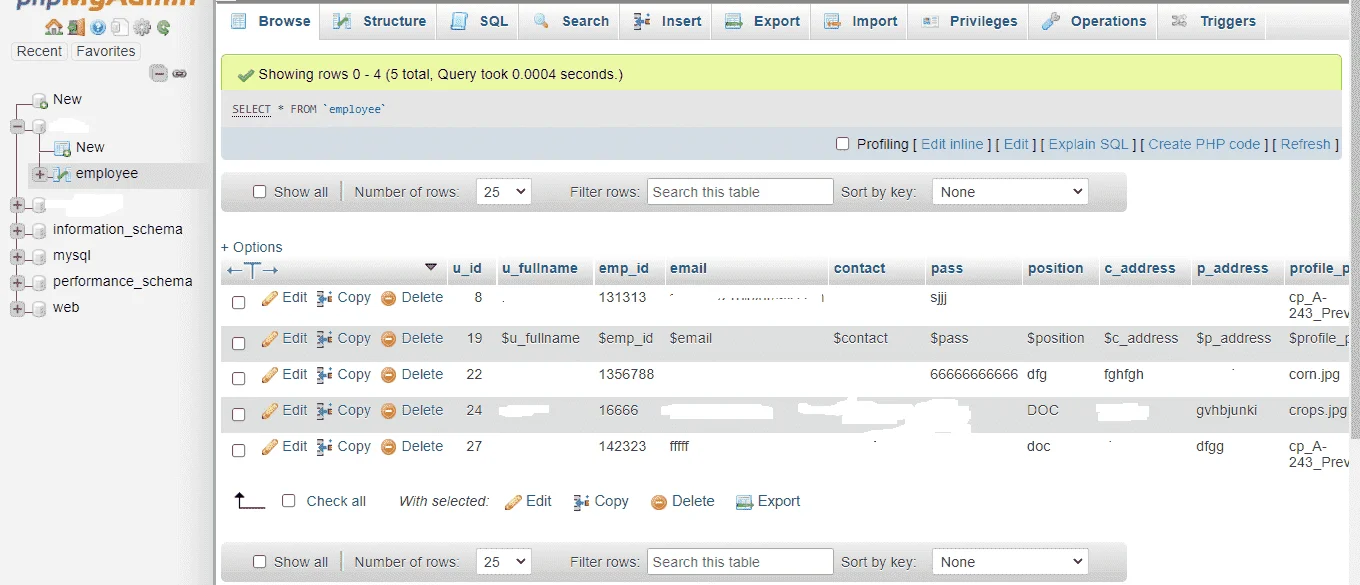Tick the checkbox for row u_id 27
The width and height of the screenshot is (1360, 585).
pyautogui.click(x=239, y=450)
